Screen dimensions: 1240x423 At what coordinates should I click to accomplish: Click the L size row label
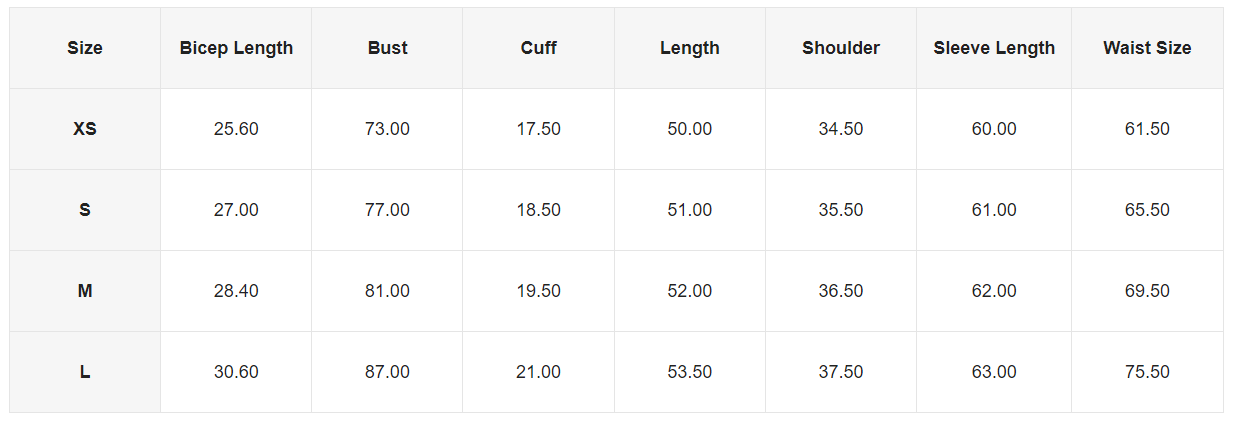pyautogui.click(x=85, y=372)
